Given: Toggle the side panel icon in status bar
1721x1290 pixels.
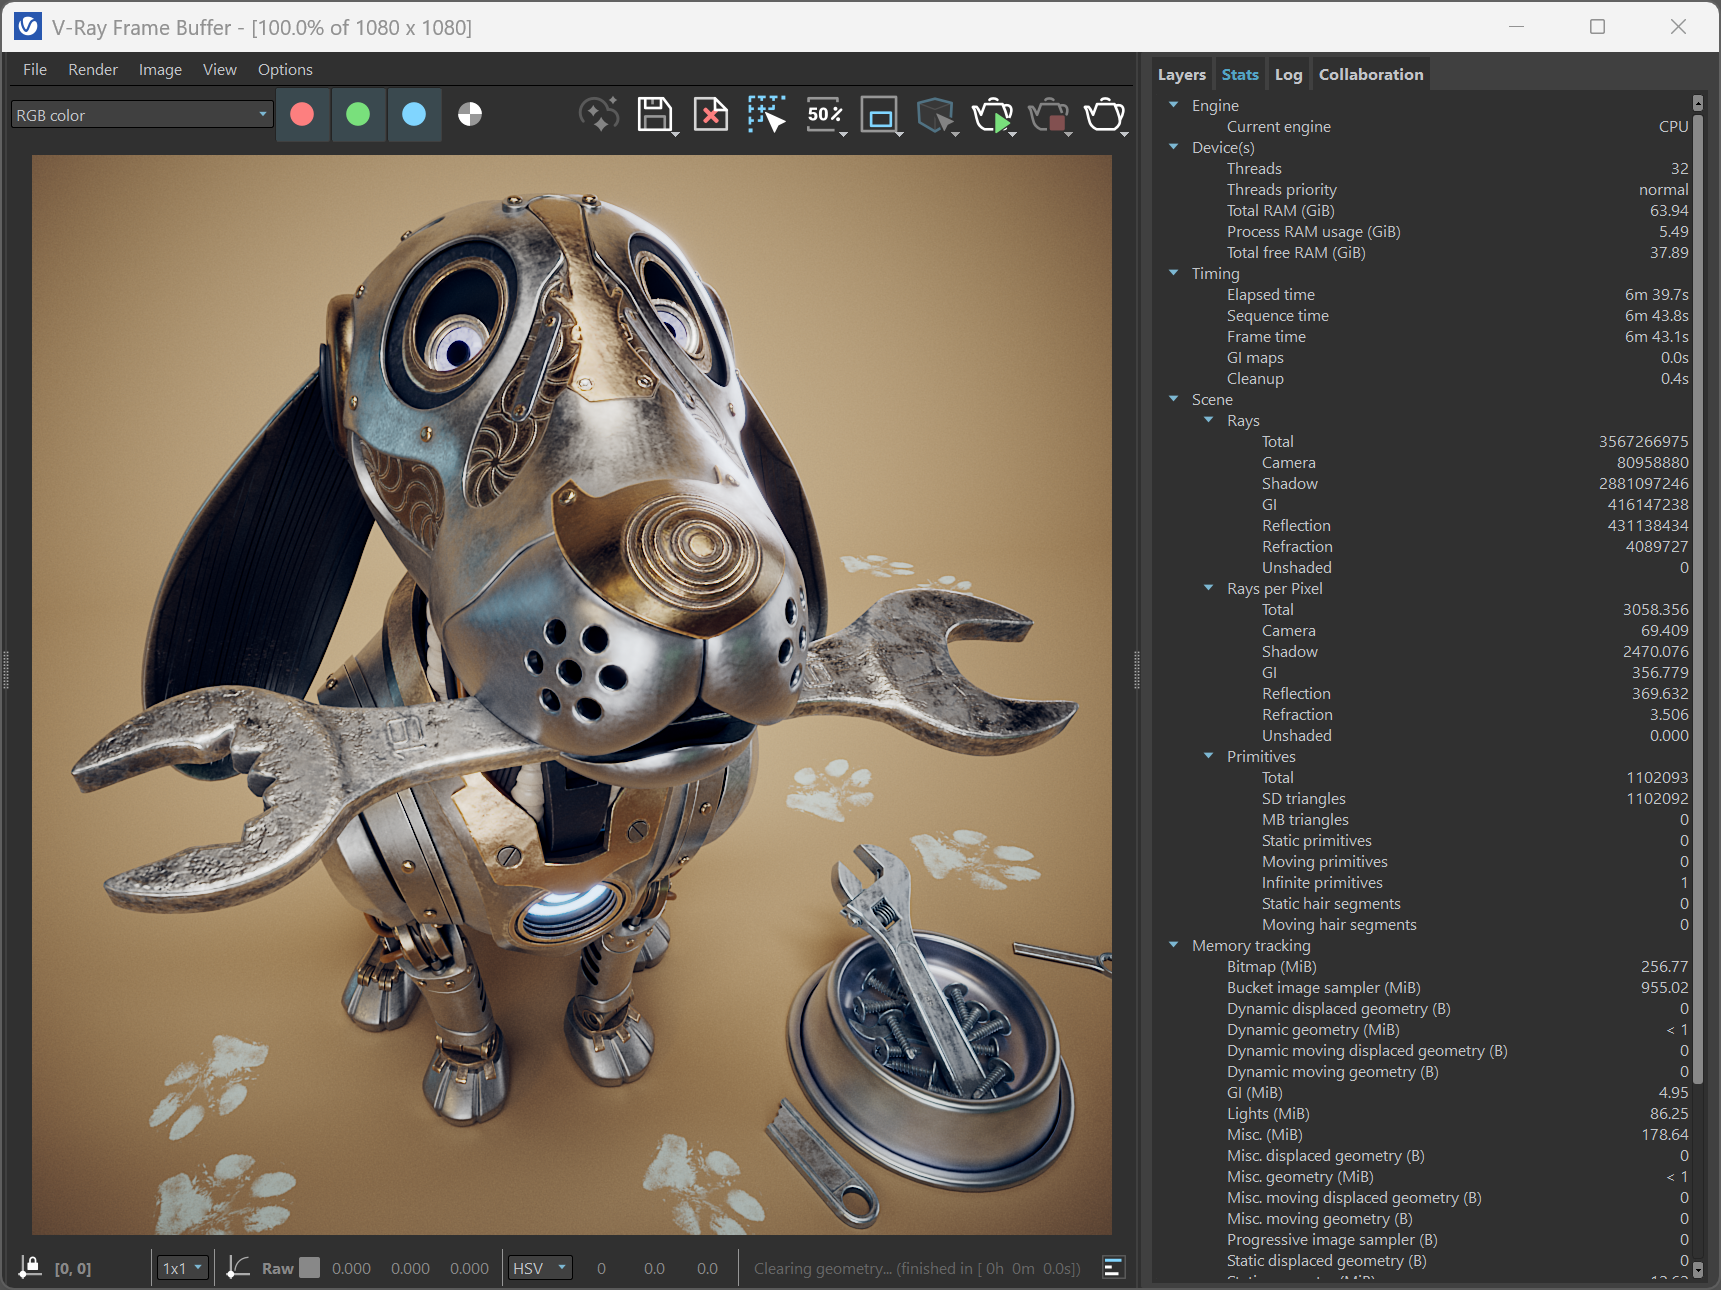Looking at the screenshot, I should point(1114,1268).
